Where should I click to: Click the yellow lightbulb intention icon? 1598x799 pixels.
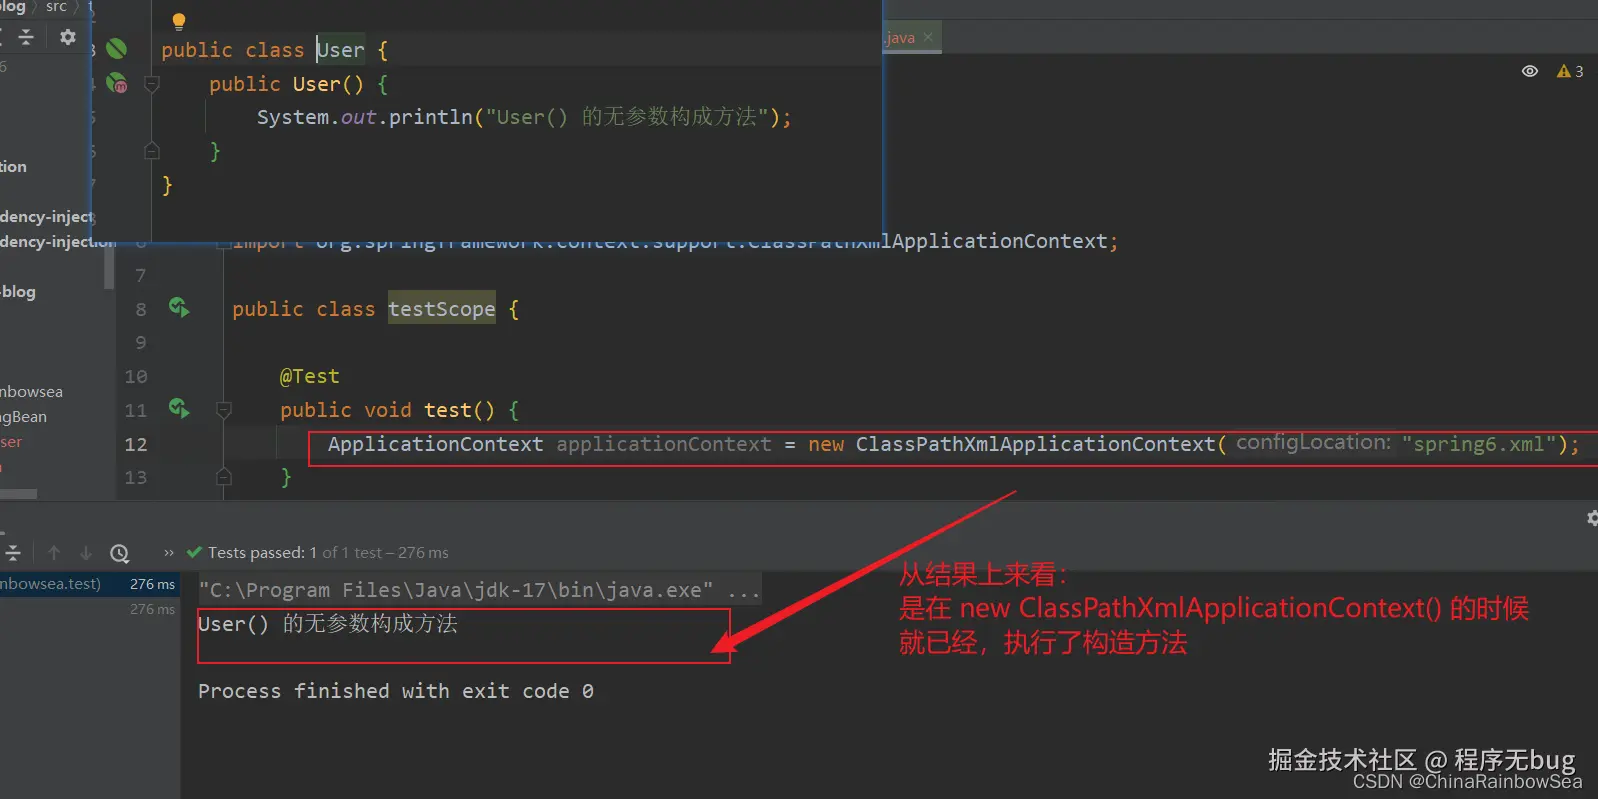tap(178, 21)
